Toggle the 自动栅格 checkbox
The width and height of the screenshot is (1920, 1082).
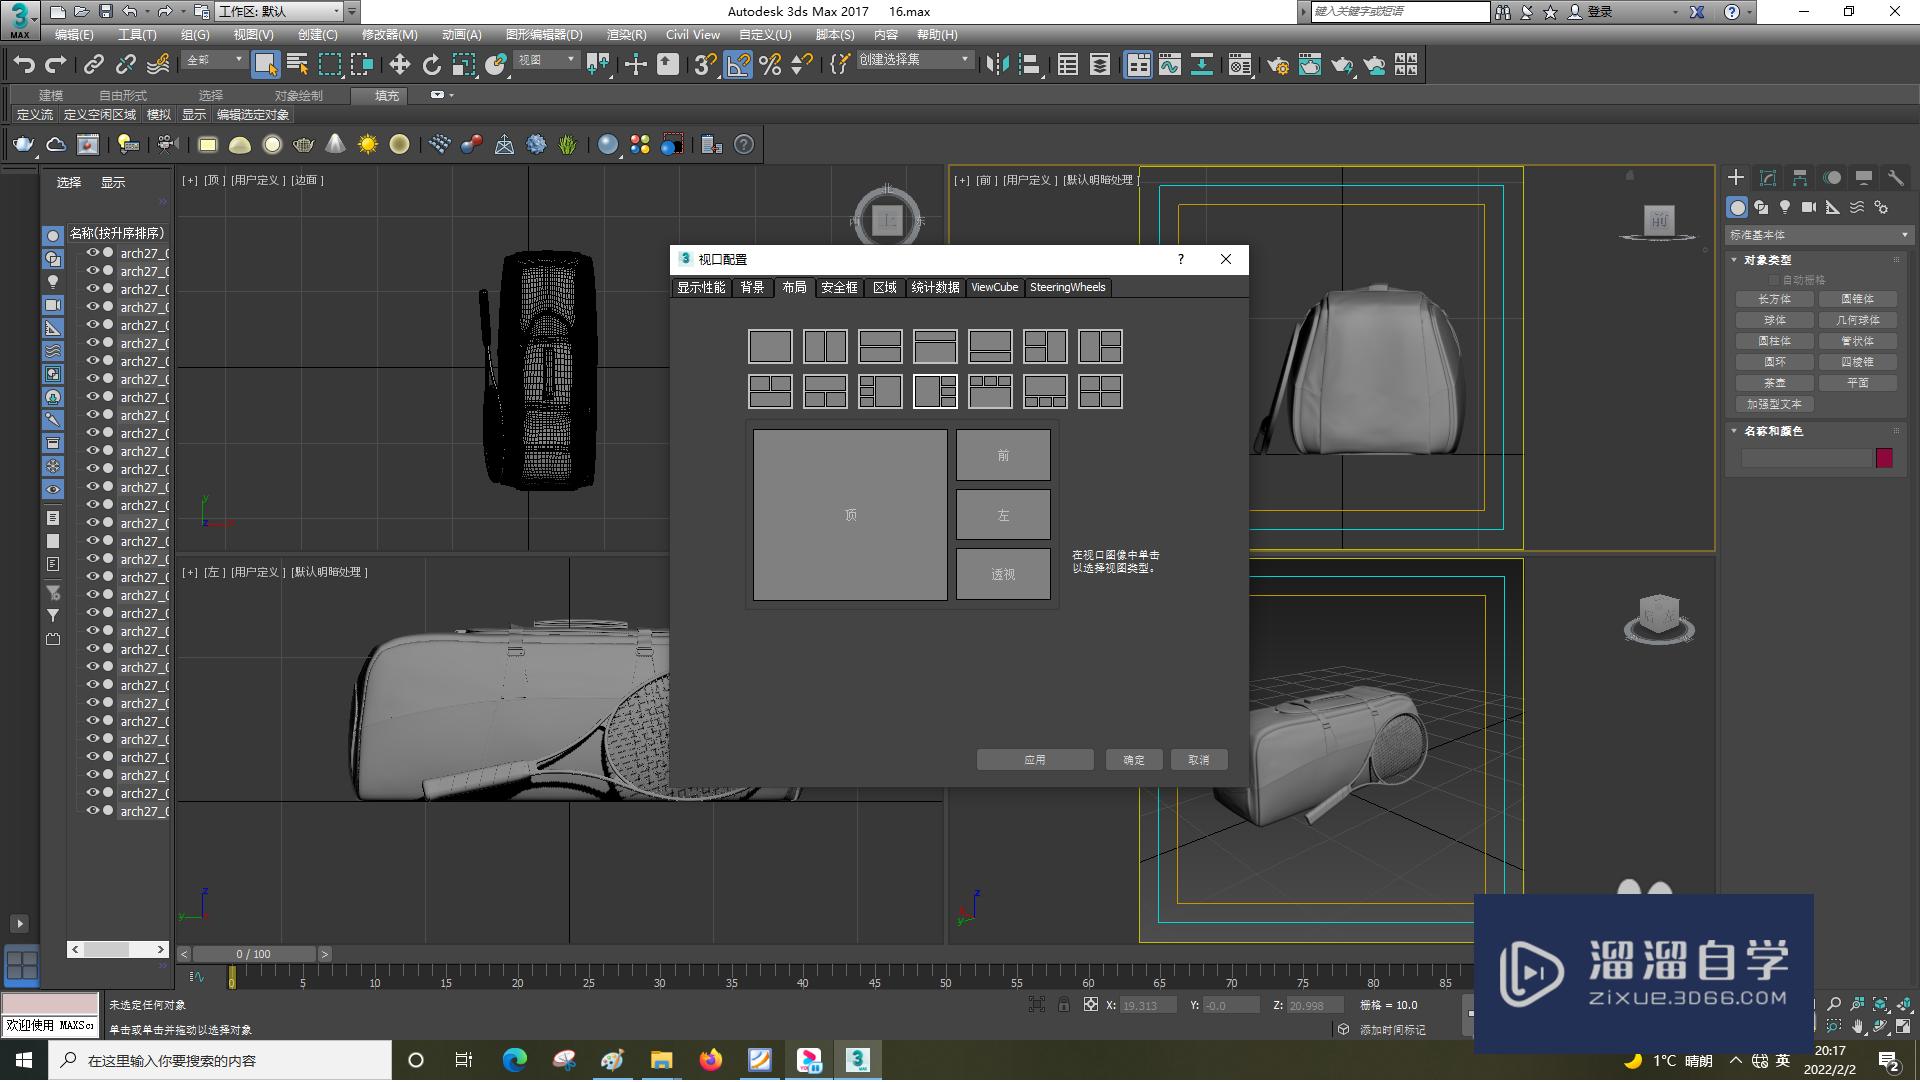1774,280
